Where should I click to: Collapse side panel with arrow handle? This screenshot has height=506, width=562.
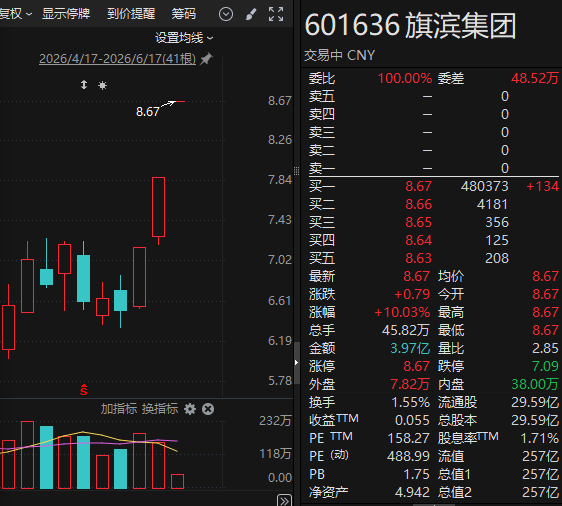tap(296, 362)
